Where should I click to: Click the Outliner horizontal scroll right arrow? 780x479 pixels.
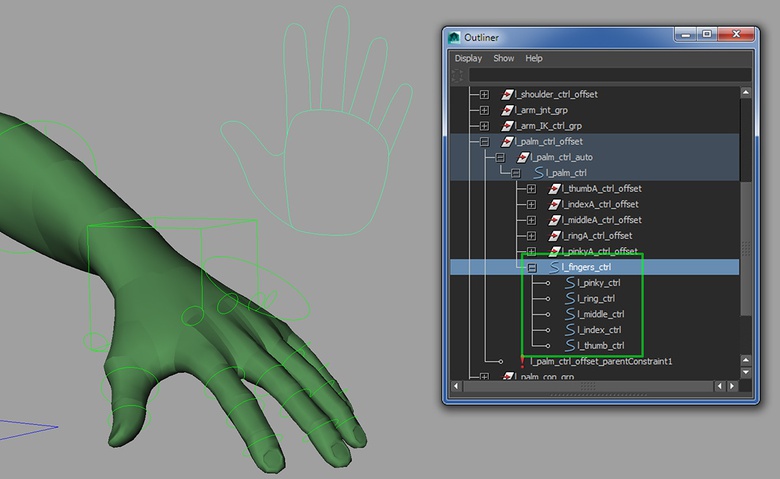[732, 386]
